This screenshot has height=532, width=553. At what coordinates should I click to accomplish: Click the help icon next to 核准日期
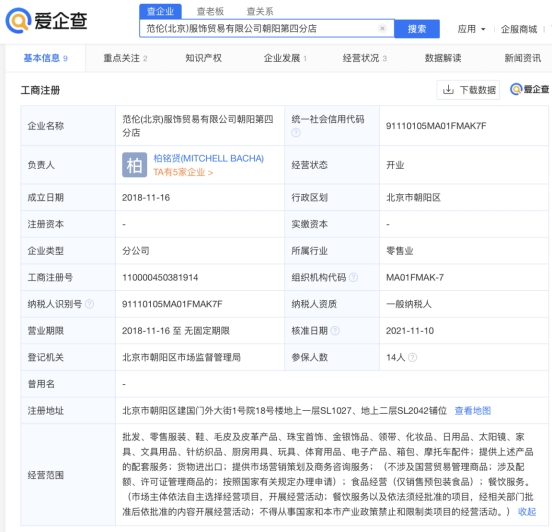[x=335, y=331]
